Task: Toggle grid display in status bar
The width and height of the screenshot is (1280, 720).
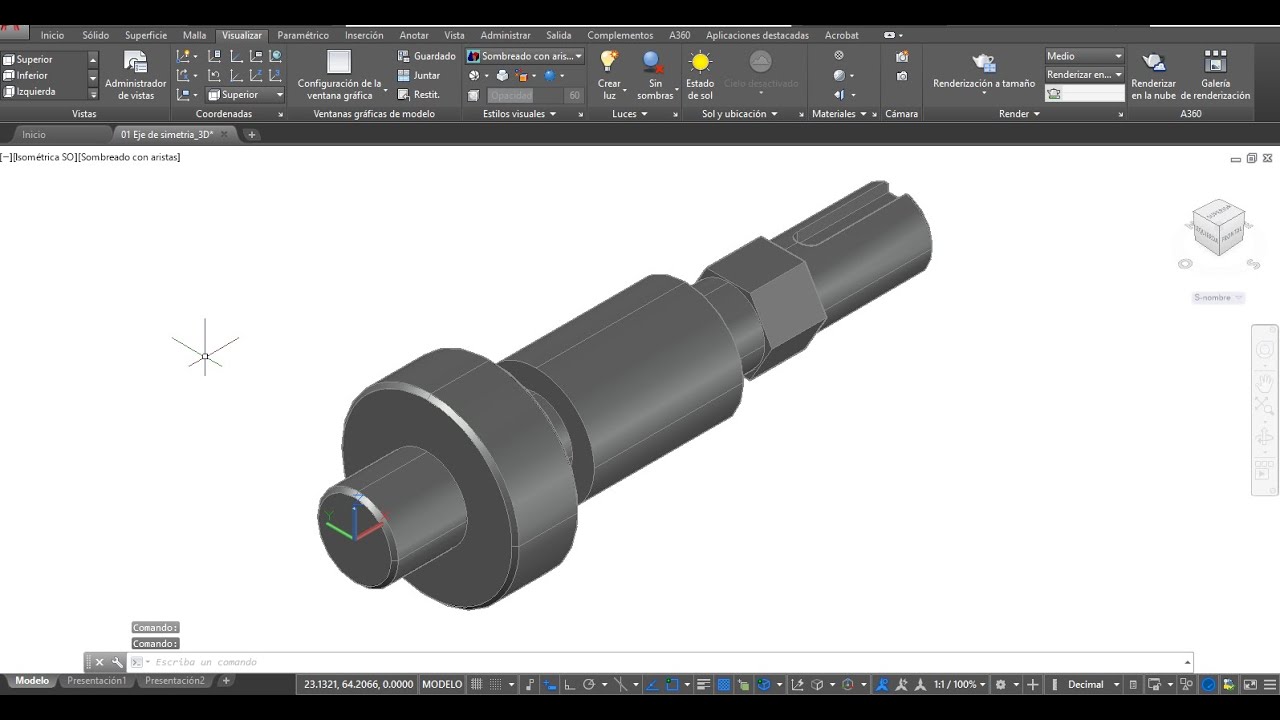Action: (x=476, y=685)
